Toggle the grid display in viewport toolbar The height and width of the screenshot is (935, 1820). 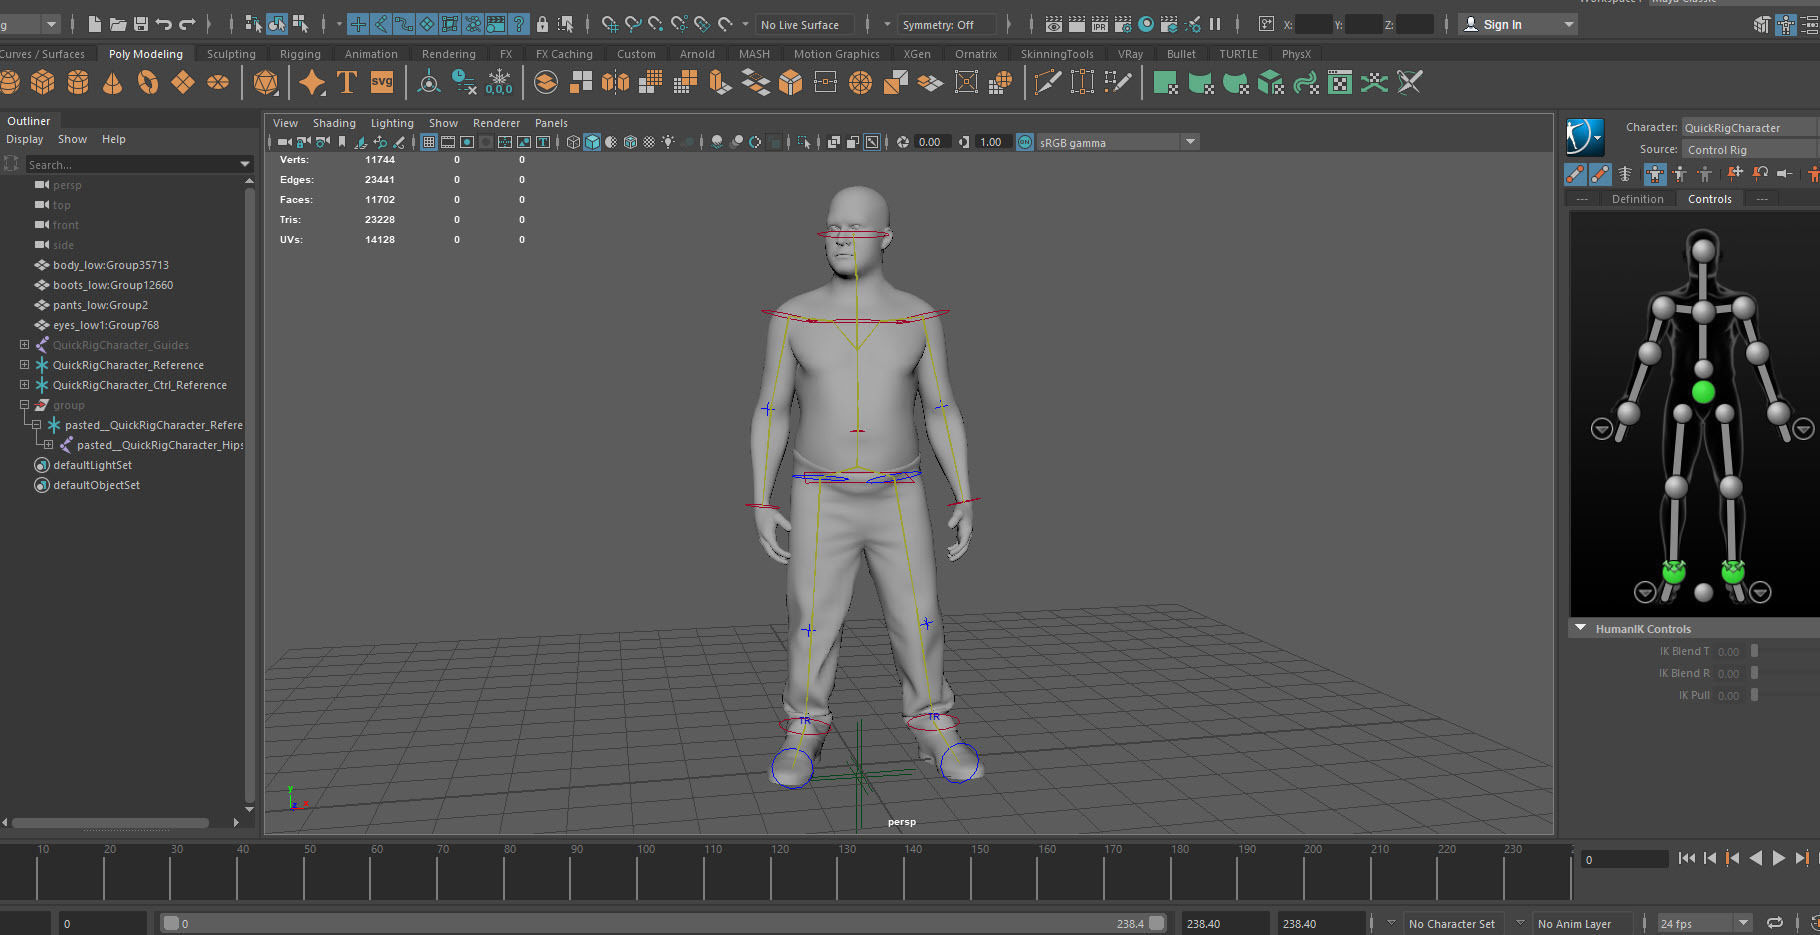[428, 142]
